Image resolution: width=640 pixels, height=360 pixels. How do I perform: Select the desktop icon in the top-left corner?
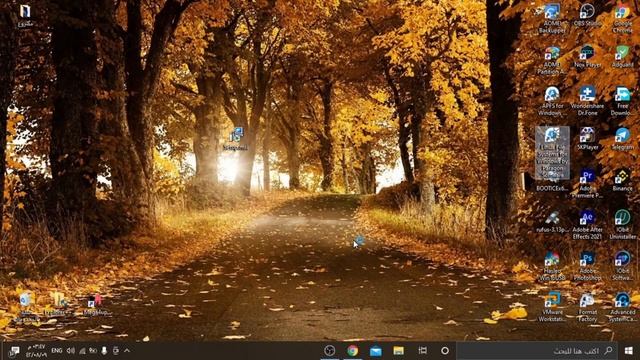tap(25, 16)
